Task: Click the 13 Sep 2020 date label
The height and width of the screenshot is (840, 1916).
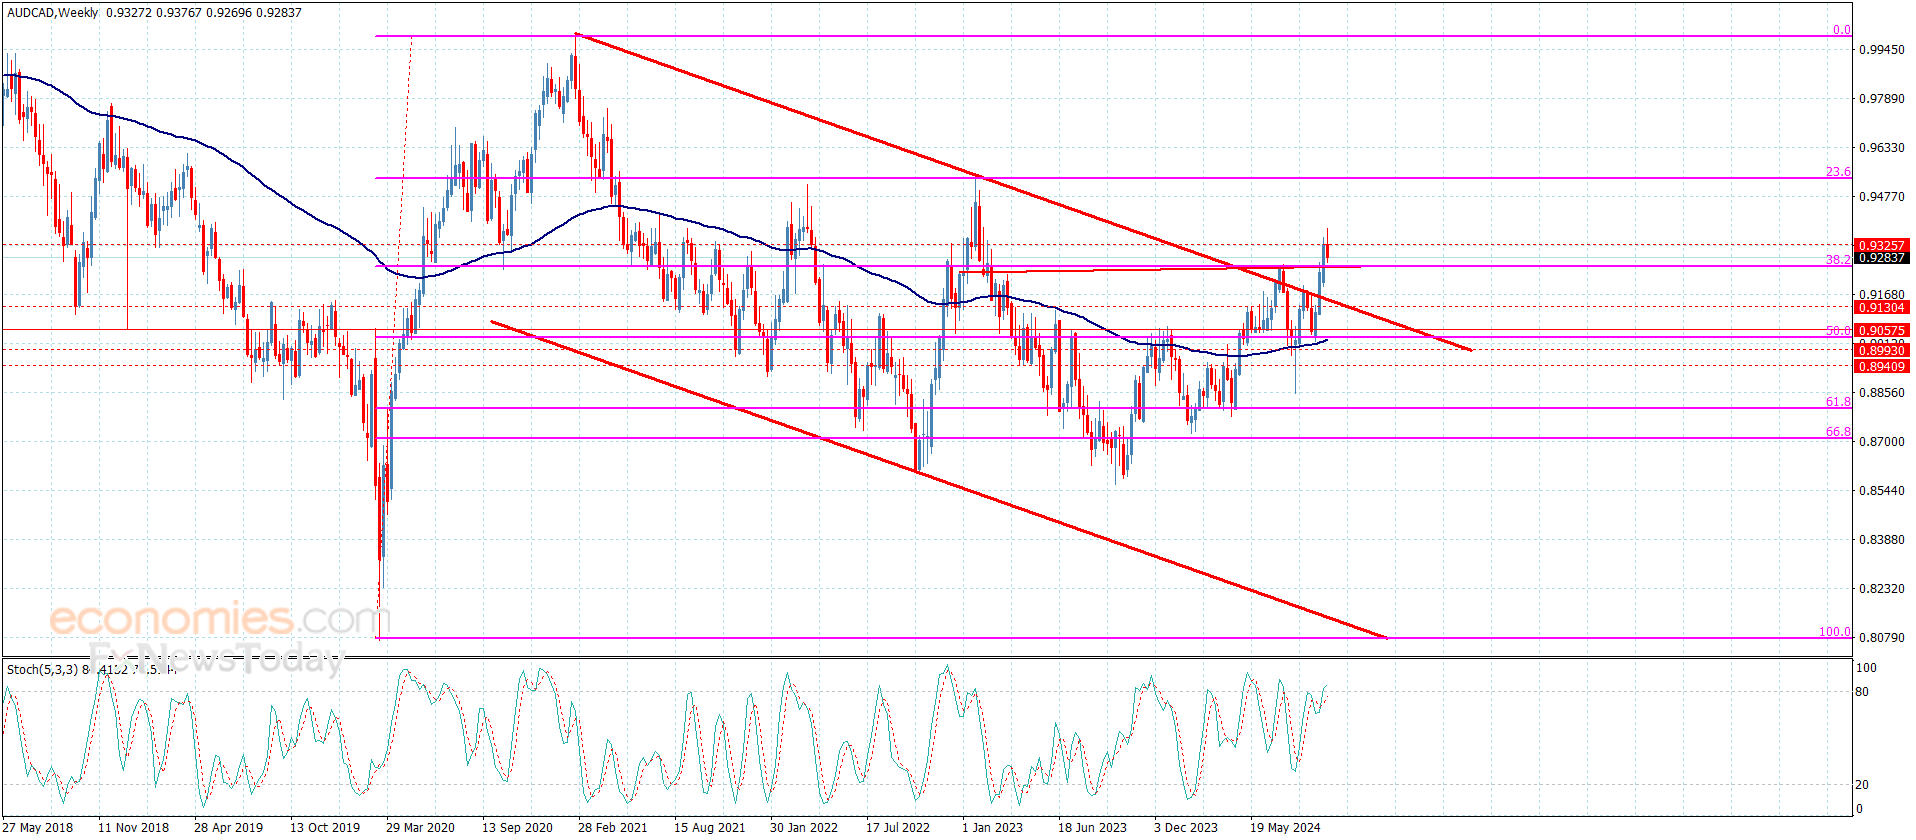Action: click(517, 827)
